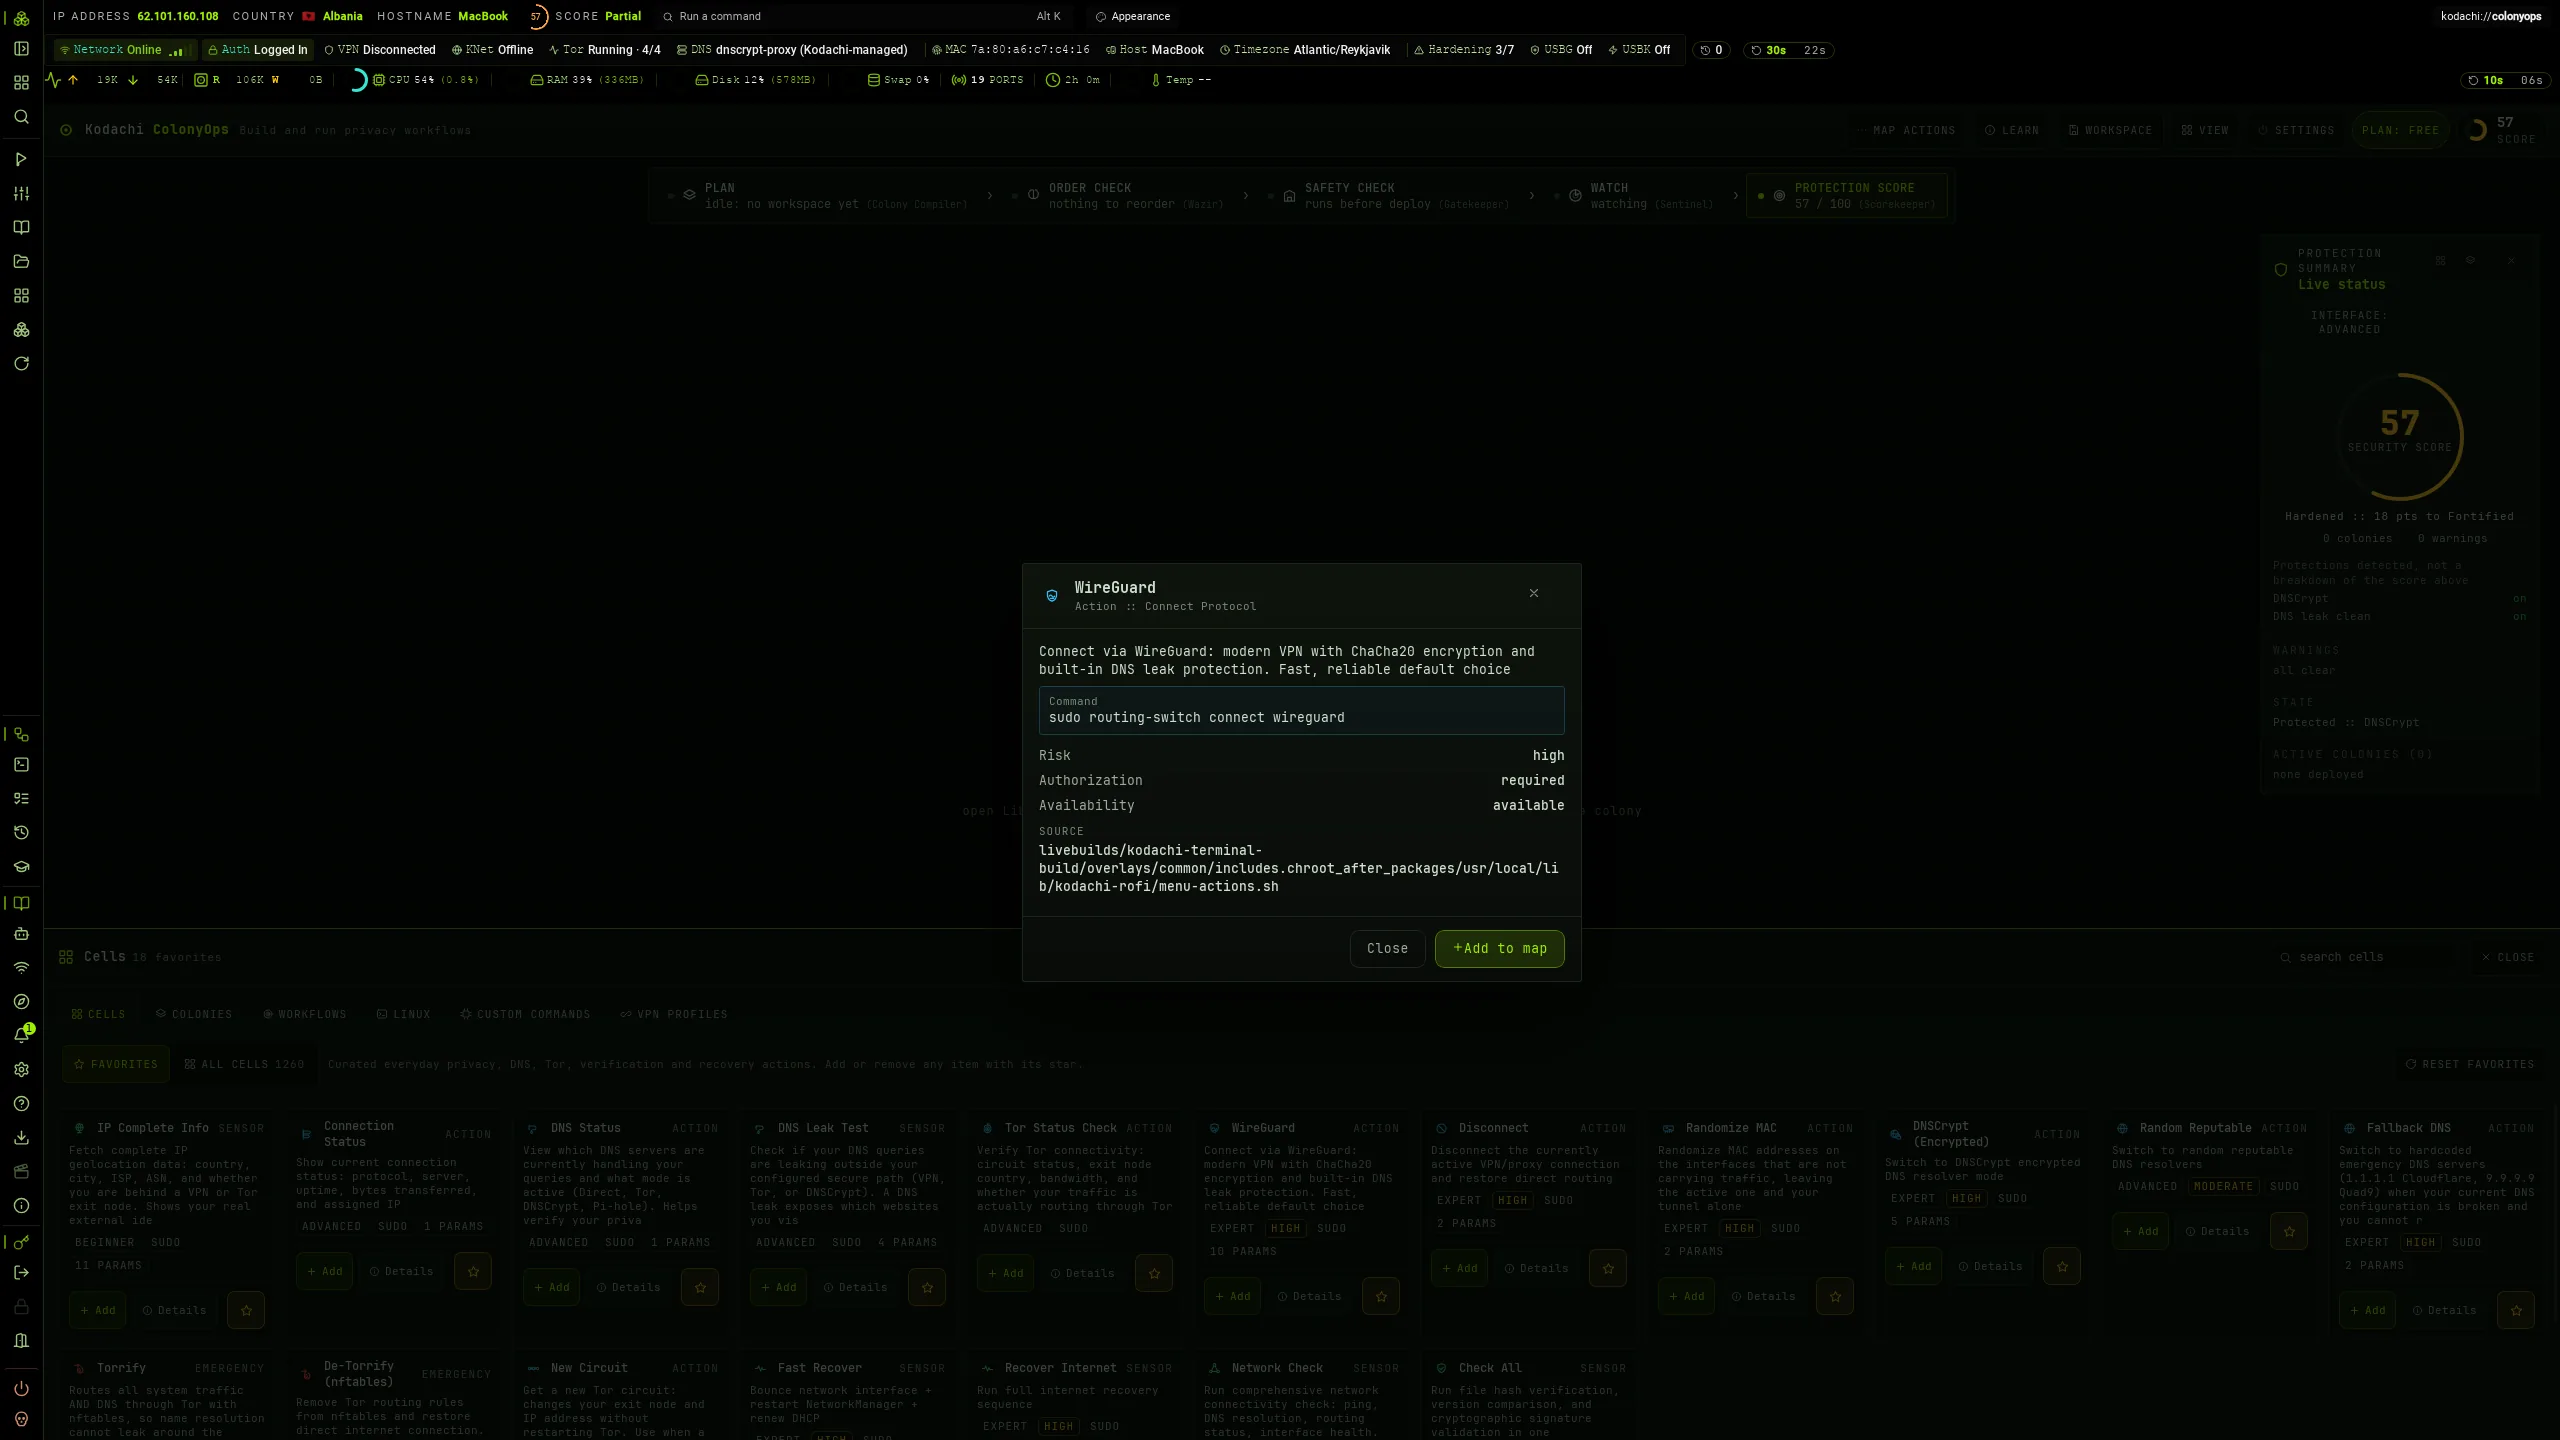Viewport: 2560px width, 1440px height.
Task: Click the command text sudo routing-switch connect wireguard
Action: point(1197,718)
